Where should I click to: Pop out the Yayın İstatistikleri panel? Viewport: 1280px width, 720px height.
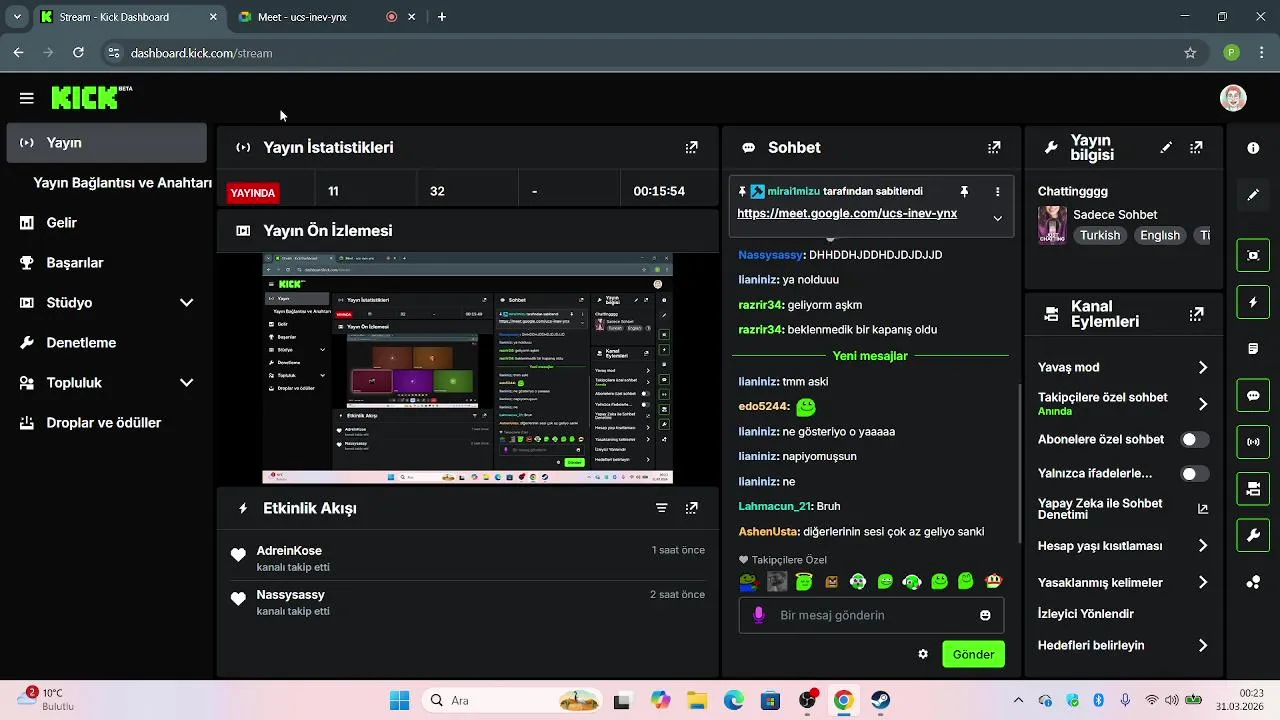691,147
